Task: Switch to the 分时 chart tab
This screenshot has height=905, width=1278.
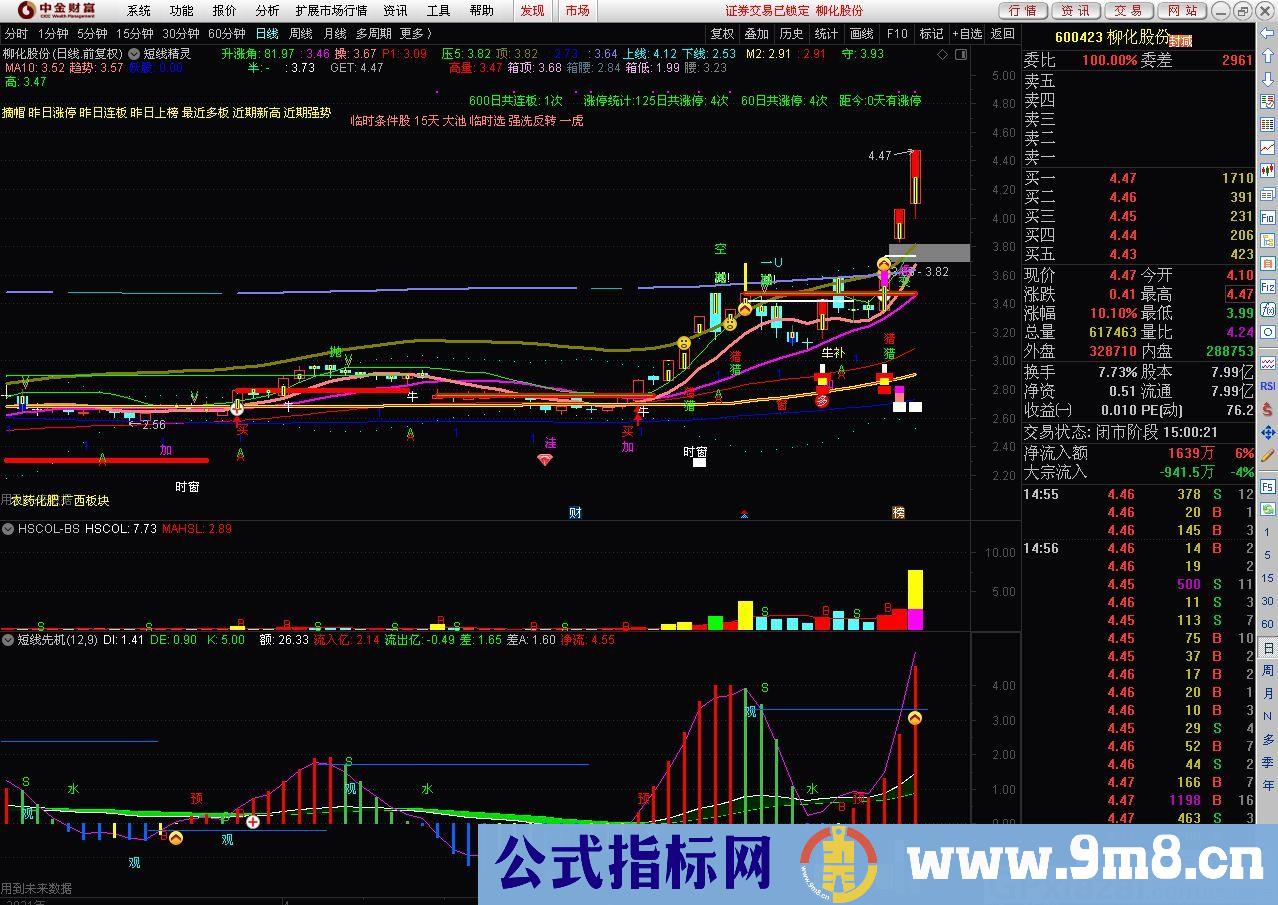Action: pos(16,33)
